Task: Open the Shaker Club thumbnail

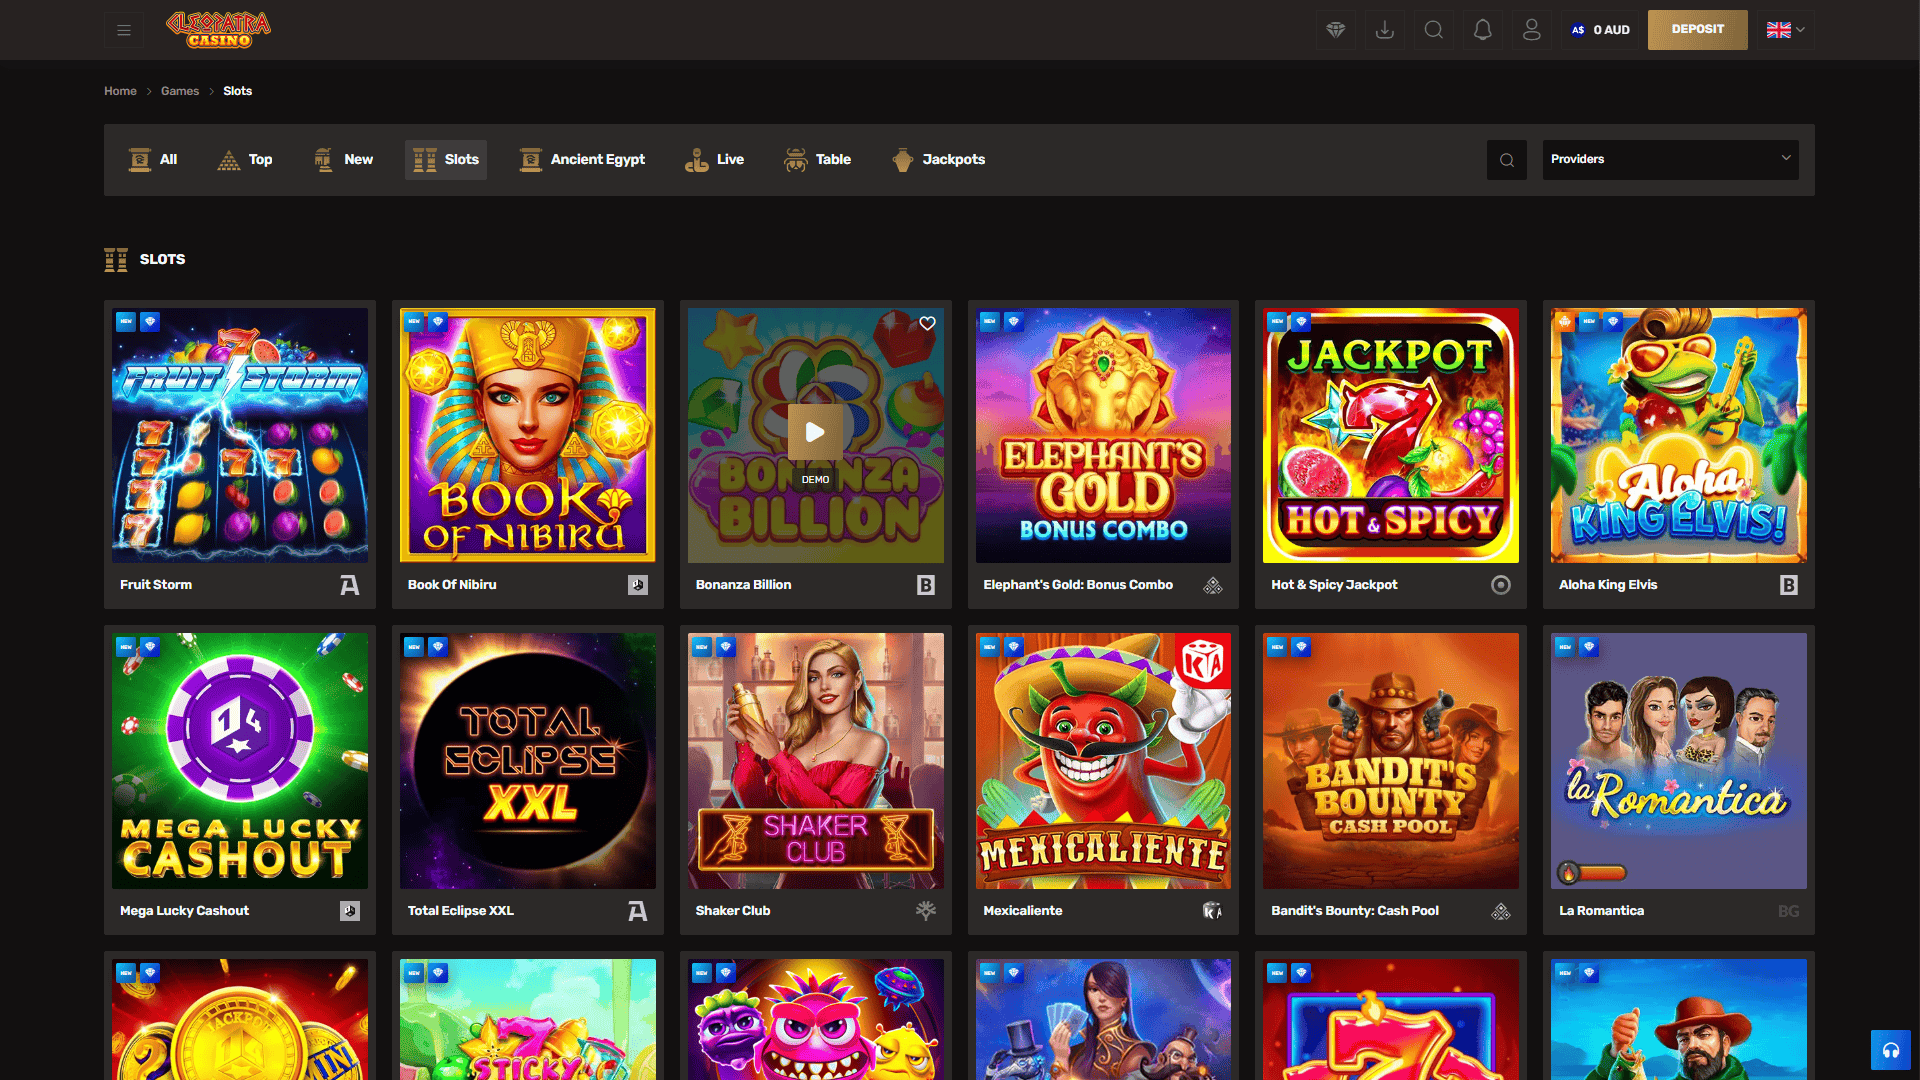Action: [x=815, y=761]
